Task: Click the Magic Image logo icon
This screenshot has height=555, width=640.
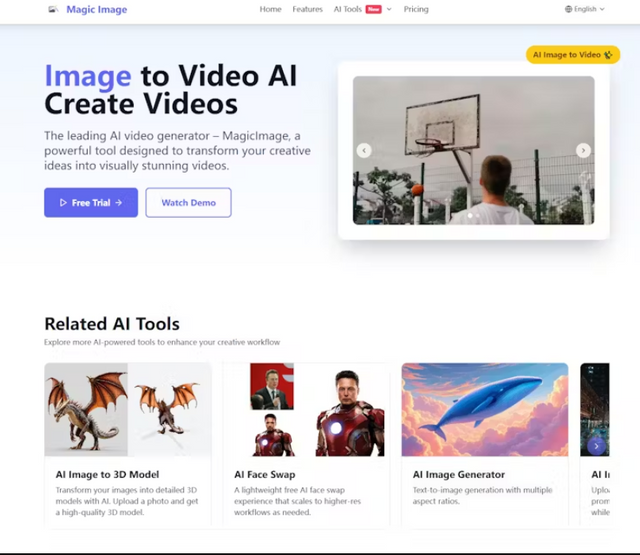Action: point(53,9)
